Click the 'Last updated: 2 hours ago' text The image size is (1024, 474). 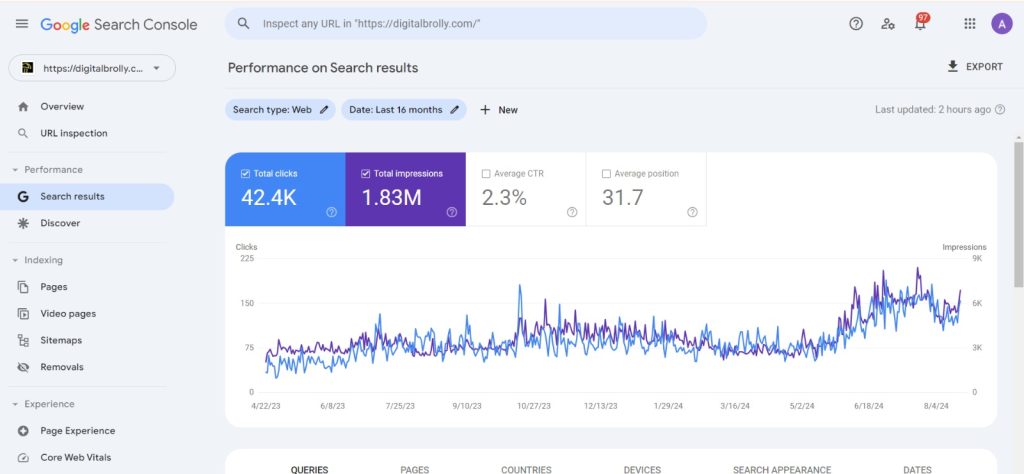933,110
